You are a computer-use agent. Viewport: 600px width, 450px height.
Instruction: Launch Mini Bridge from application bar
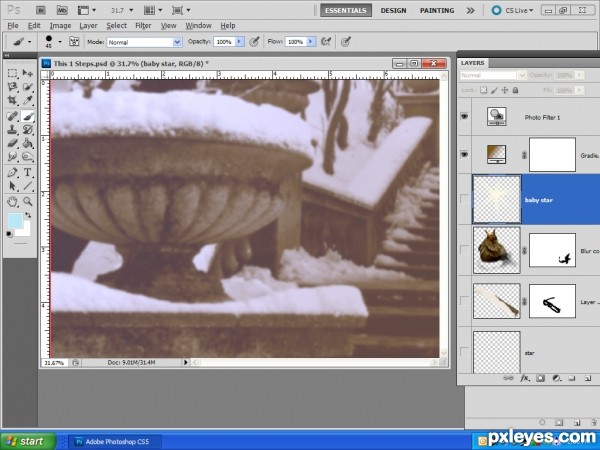tap(62, 10)
